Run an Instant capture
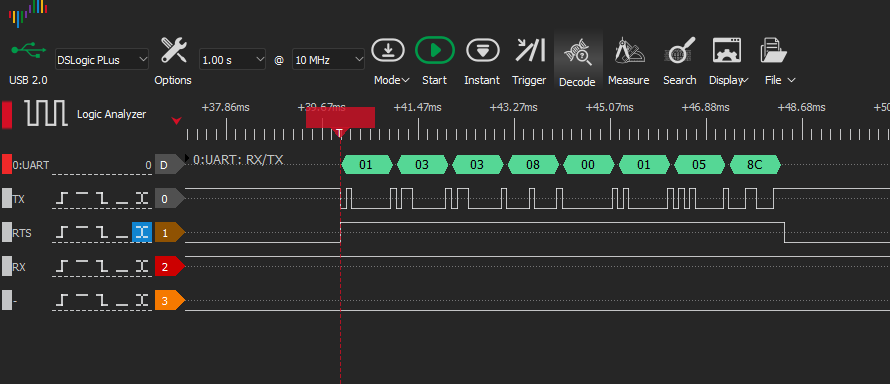The width and height of the screenshot is (890, 384). [482, 50]
